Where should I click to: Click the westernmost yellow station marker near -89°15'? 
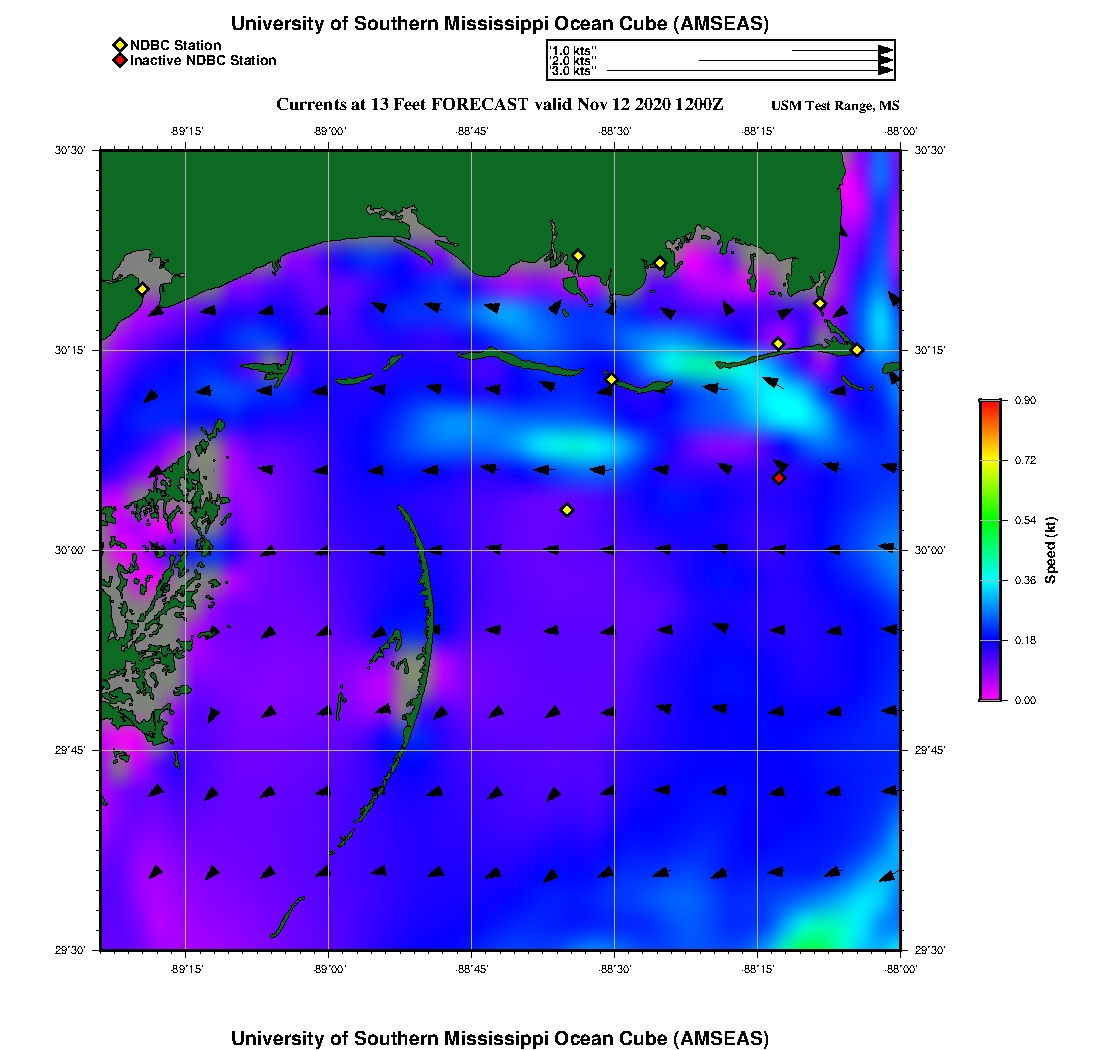pos(142,289)
